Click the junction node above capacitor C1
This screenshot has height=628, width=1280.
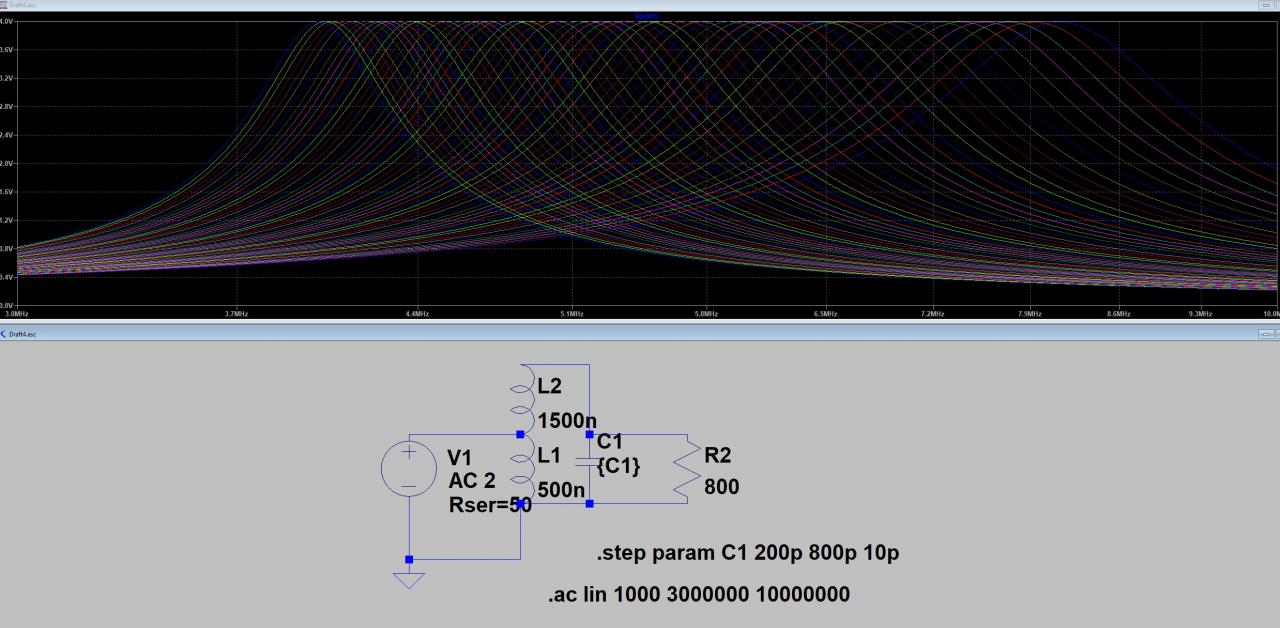590,434
